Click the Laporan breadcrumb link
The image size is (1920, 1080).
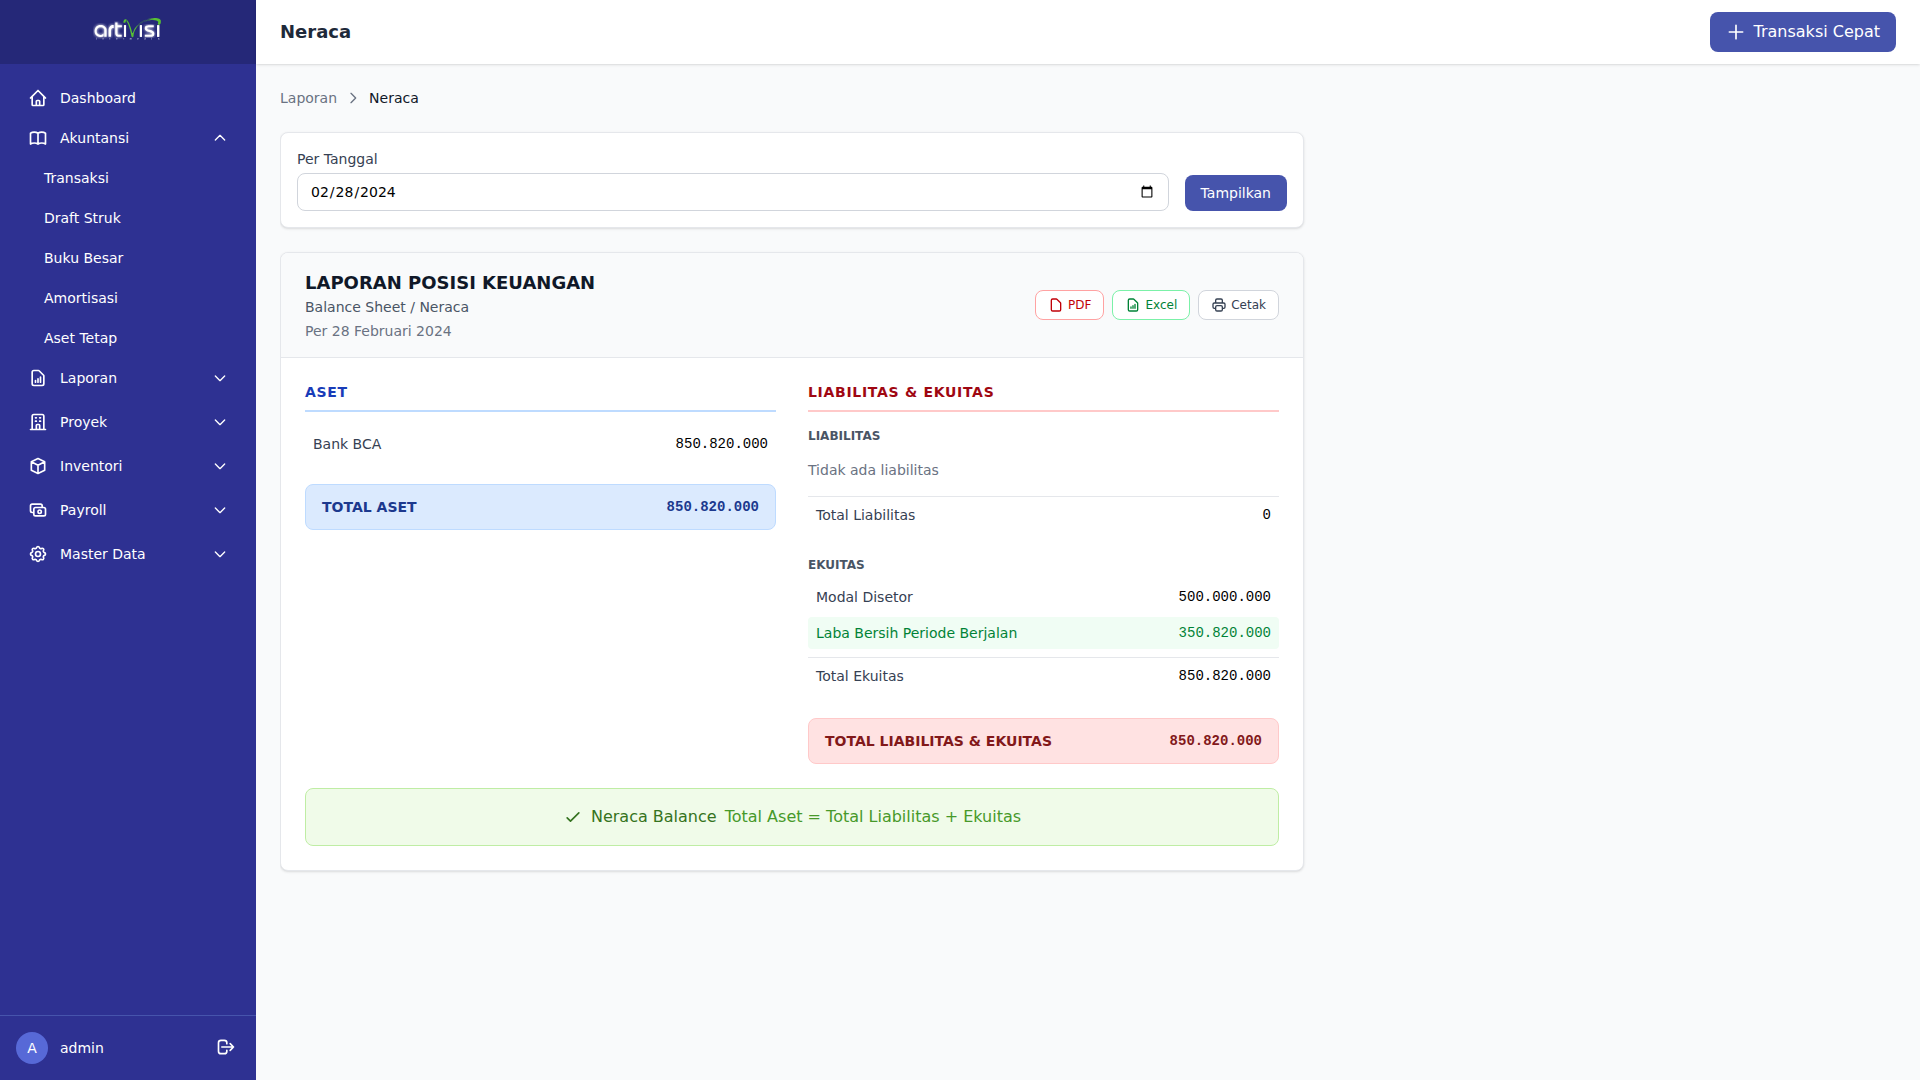tap(308, 98)
